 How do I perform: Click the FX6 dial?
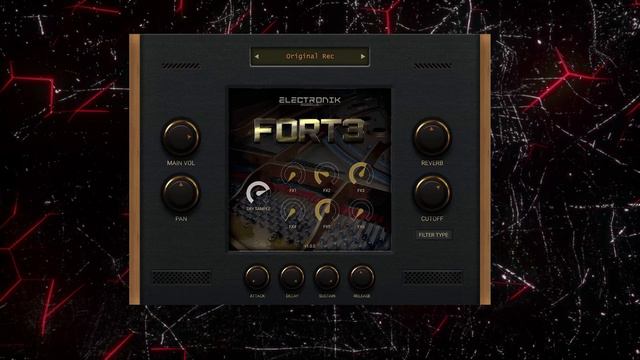coord(361,211)
